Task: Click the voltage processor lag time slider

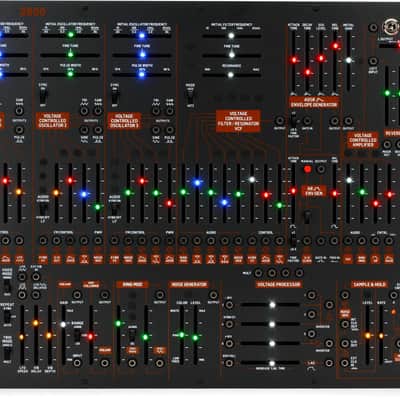Action: [270, 363]
